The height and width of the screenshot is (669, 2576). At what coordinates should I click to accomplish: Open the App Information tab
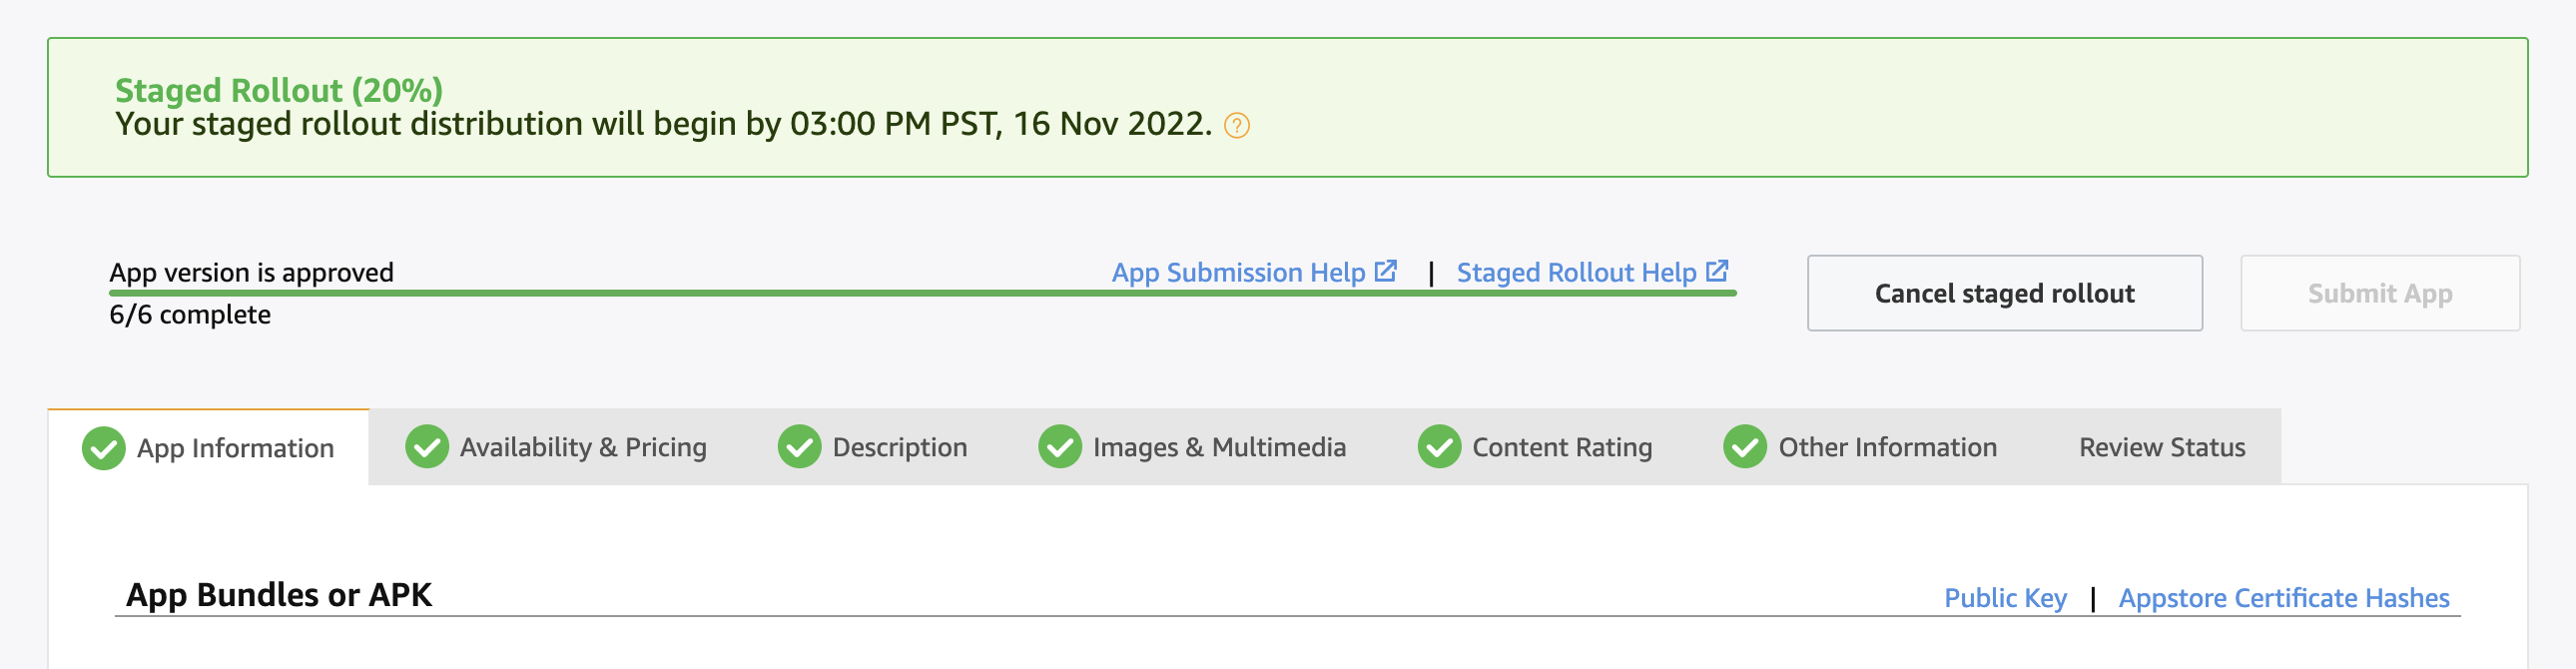click(x=235, y=448)
